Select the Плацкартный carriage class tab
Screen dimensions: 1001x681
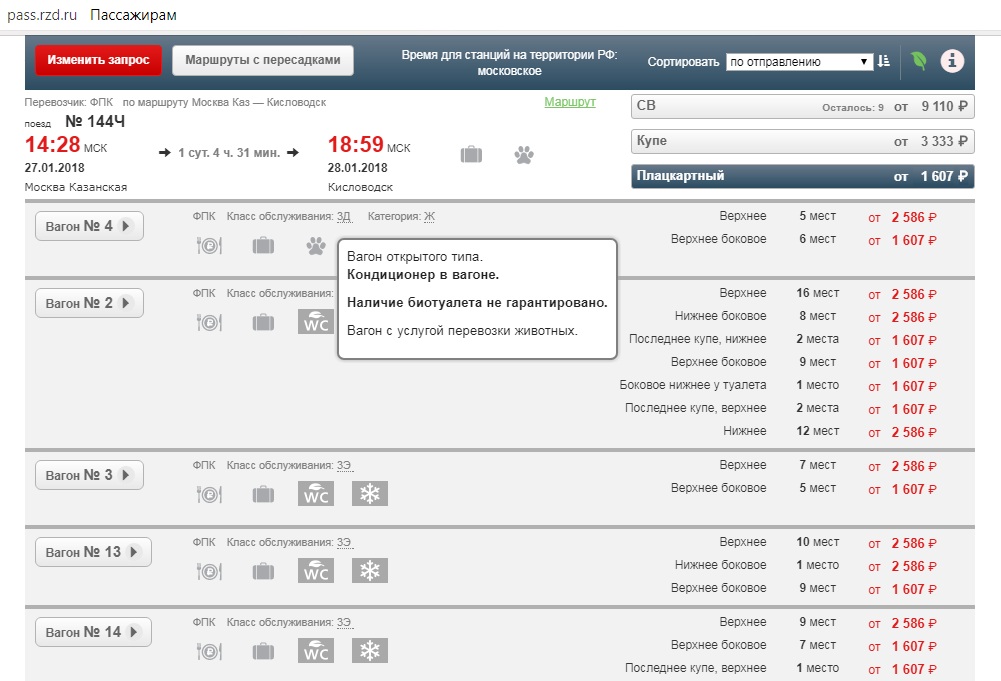803,176
